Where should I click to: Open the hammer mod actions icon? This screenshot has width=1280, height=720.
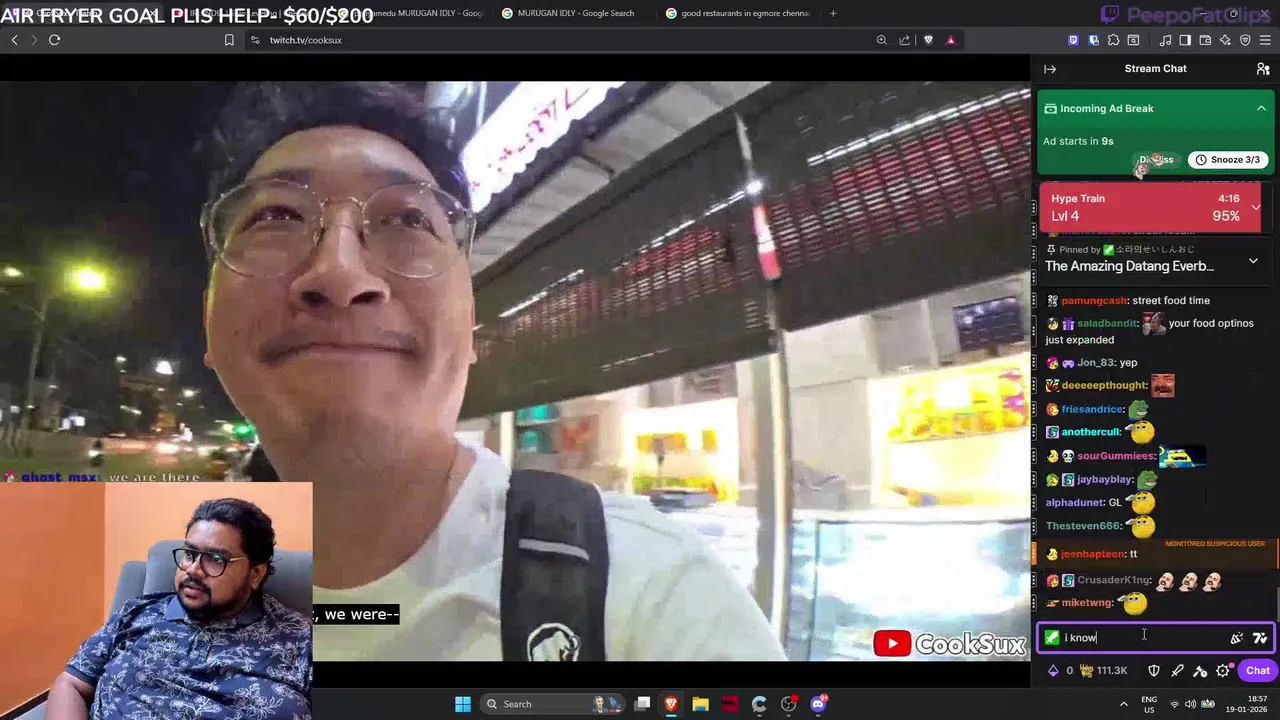(1200, 671)
